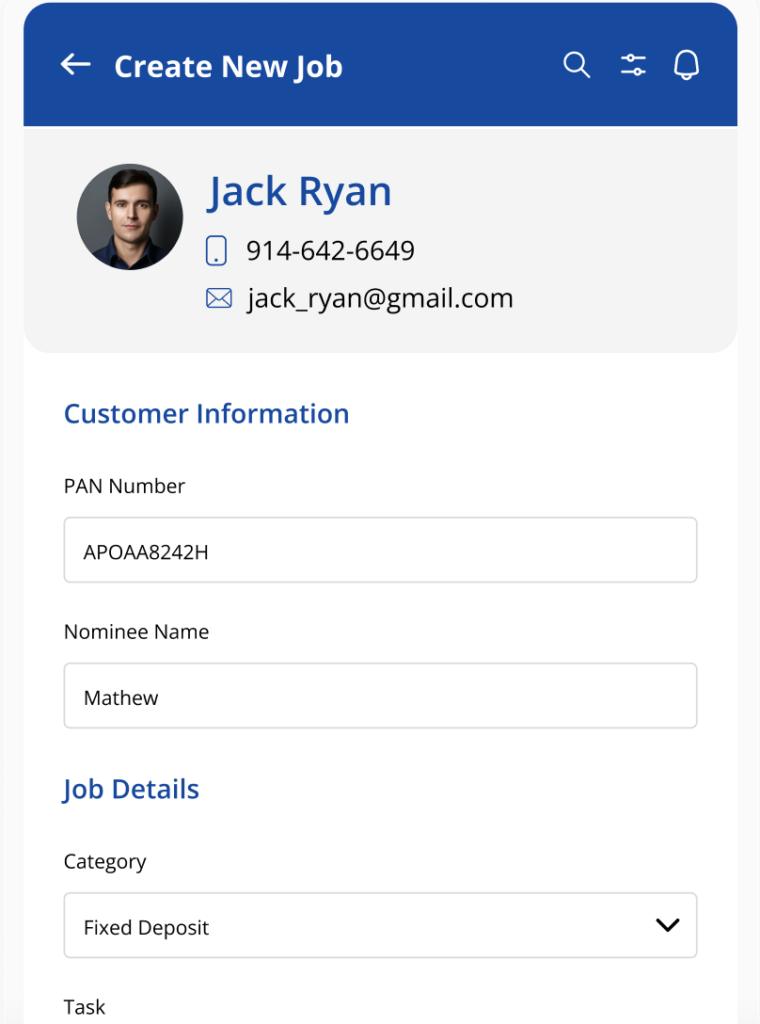Screen dimensions: 760x1024
Task: Tap the mobile phone icon
Action: click(216, 251)
